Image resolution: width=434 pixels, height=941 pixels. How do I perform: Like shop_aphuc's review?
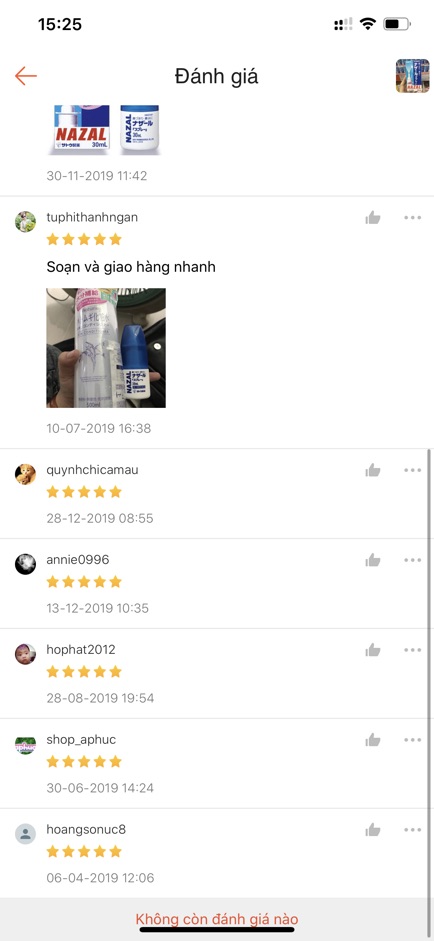point(373,740)
